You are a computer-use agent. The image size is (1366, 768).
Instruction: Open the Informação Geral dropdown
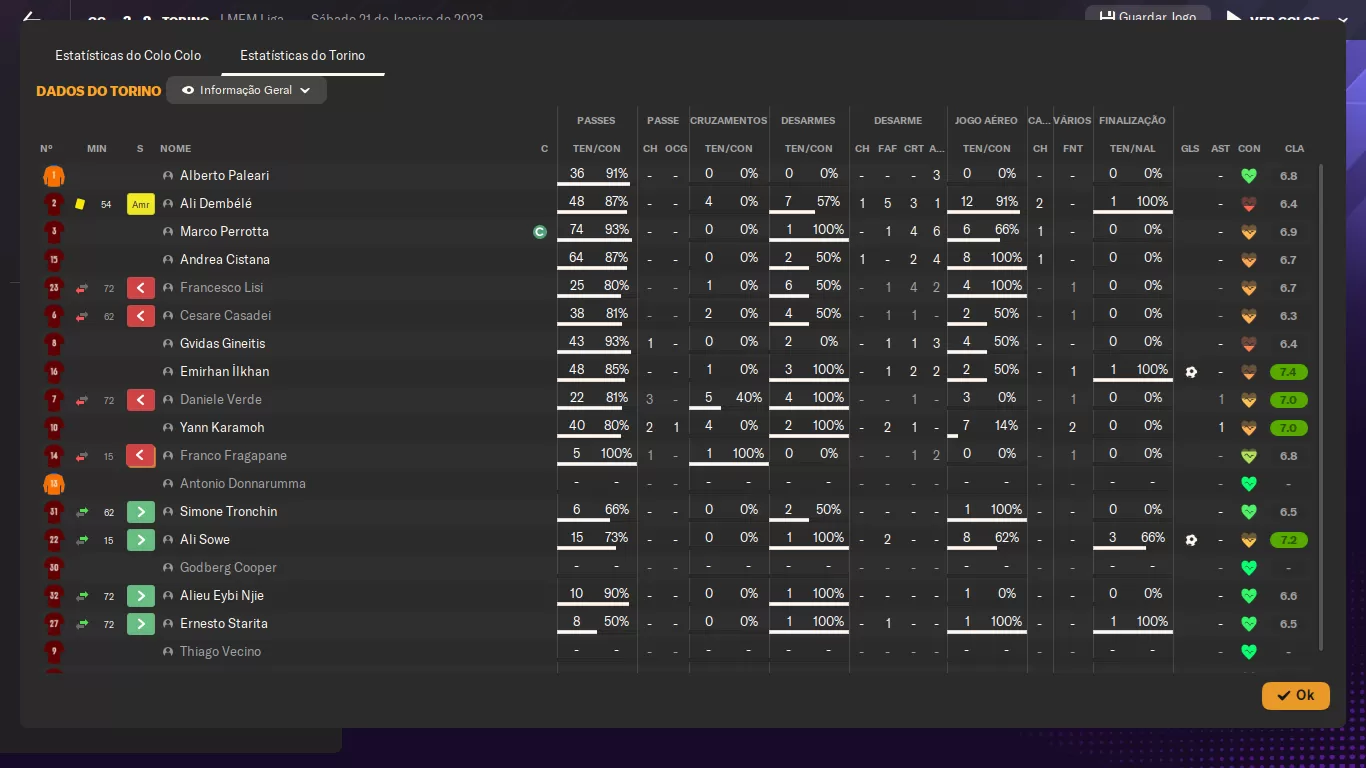pyautogui.click(x=247, y=90)
